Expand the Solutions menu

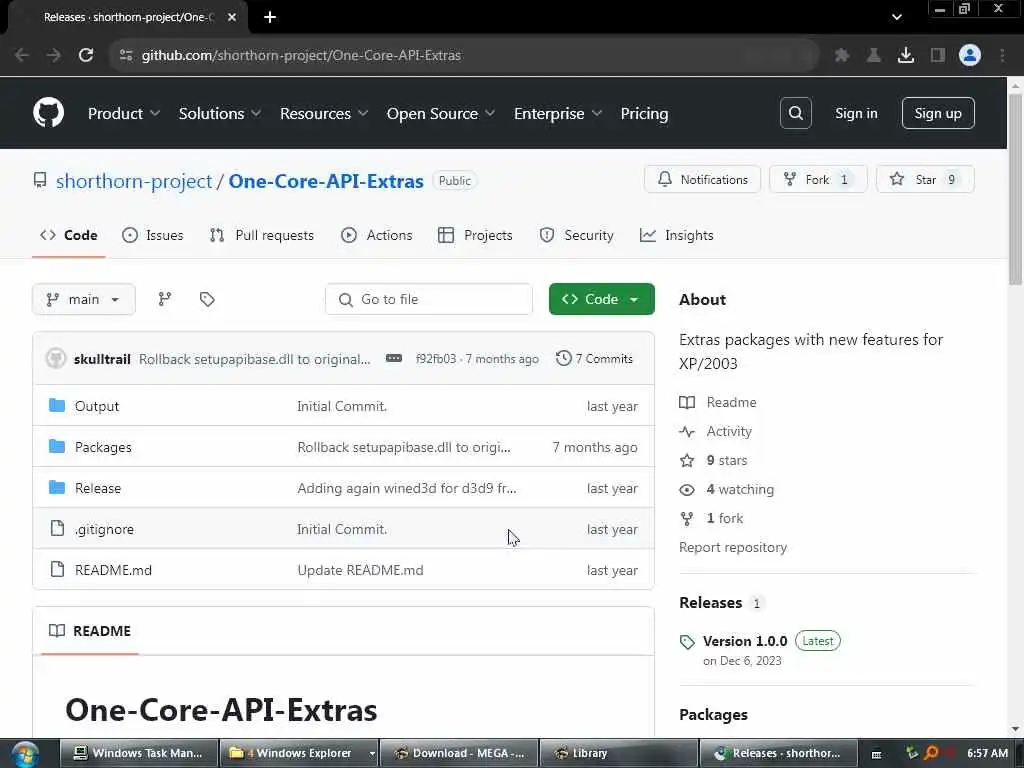[219, 114]
